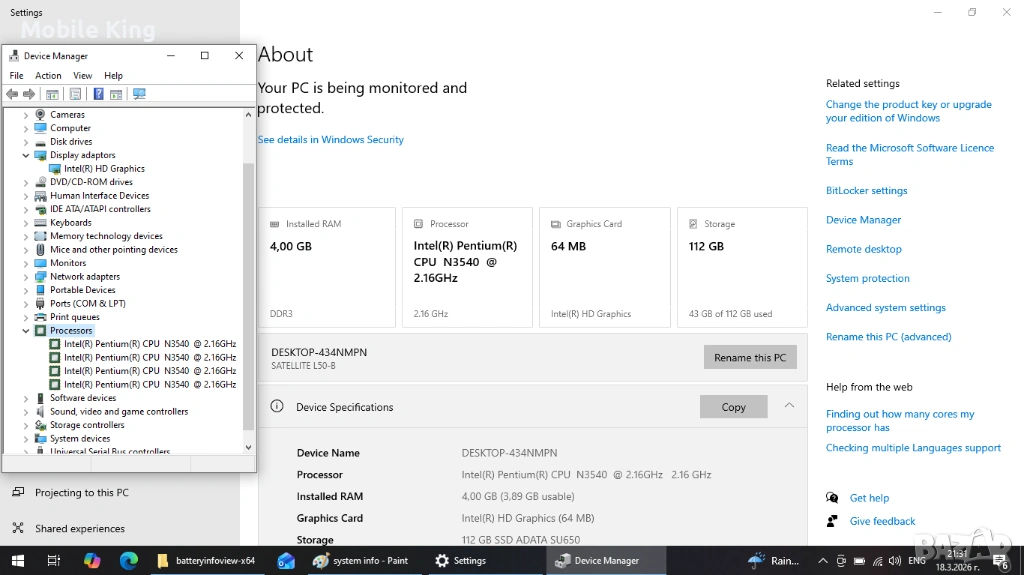This screenshot has width=1024, height=575.
Task: Expand the Network adapters node
Action: 26,277
